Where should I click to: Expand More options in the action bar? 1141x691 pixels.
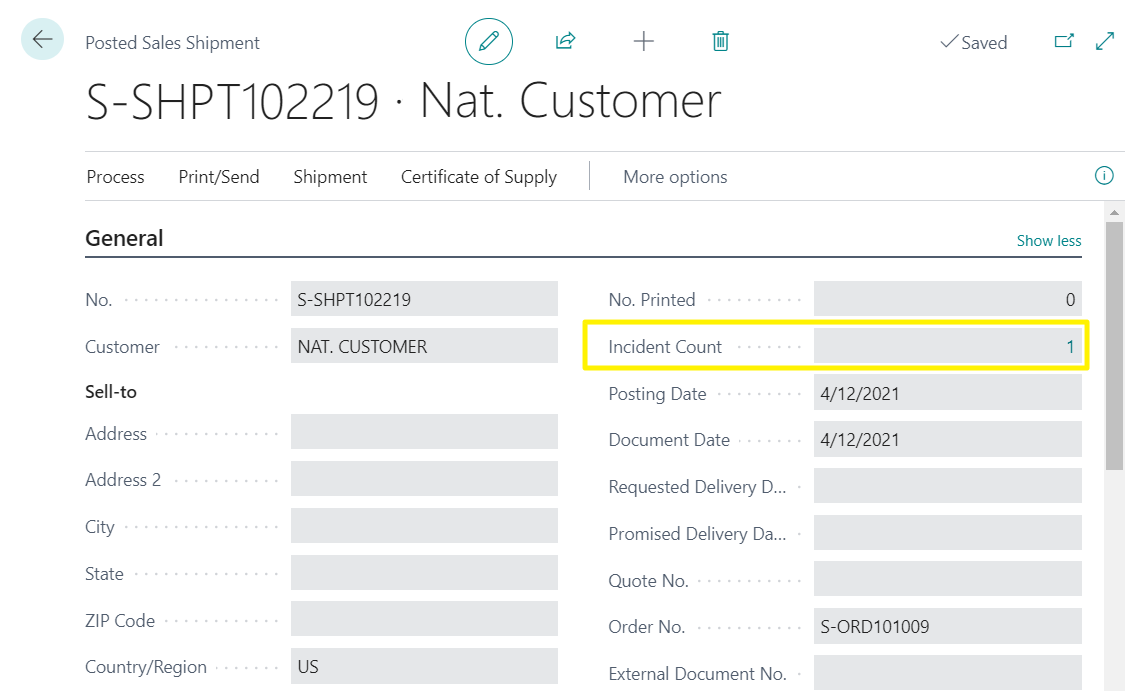click(675, 177)
